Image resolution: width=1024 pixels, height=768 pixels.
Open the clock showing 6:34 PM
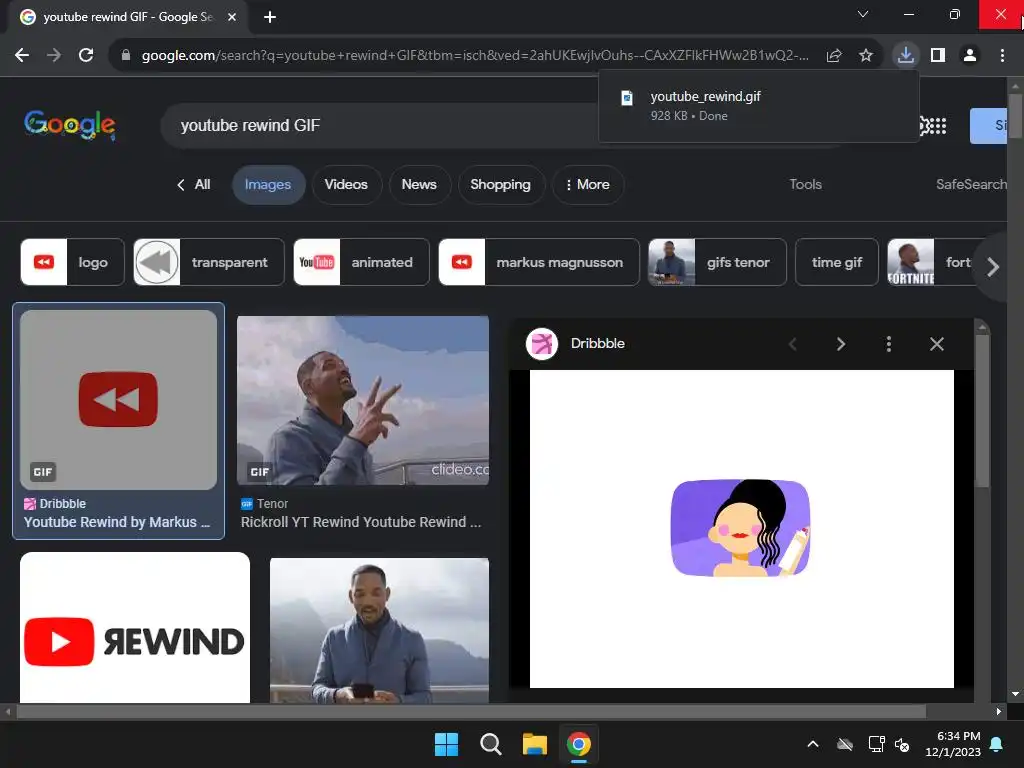(953, 744)
